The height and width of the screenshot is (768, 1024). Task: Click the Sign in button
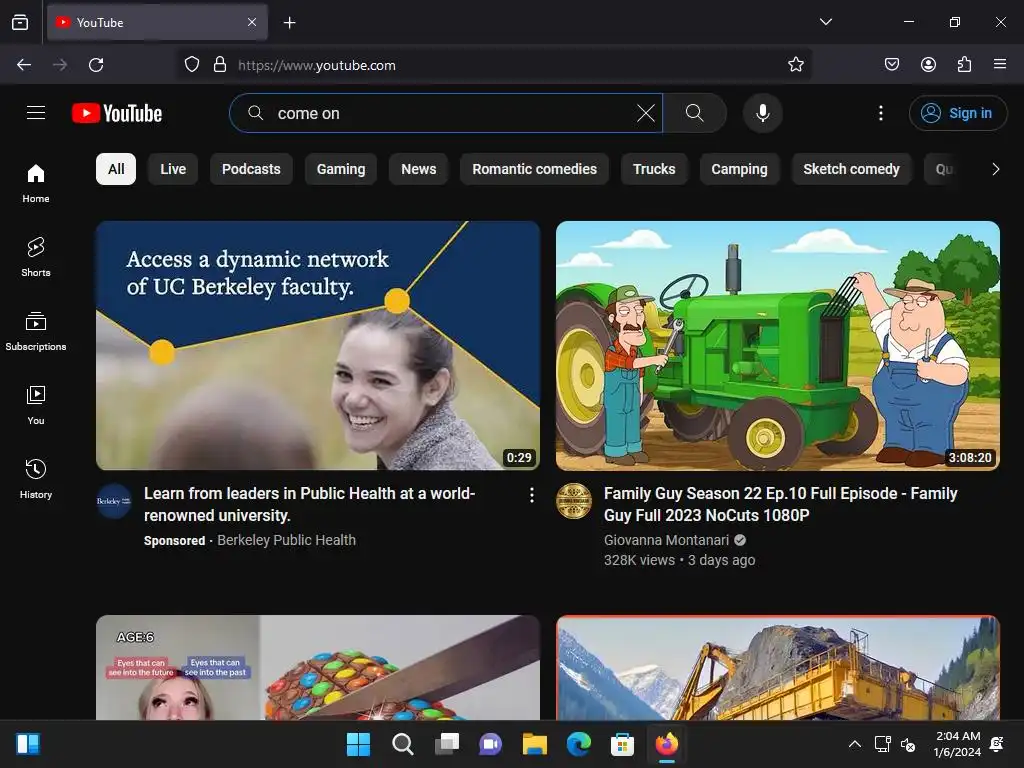[x=957, y=113]
